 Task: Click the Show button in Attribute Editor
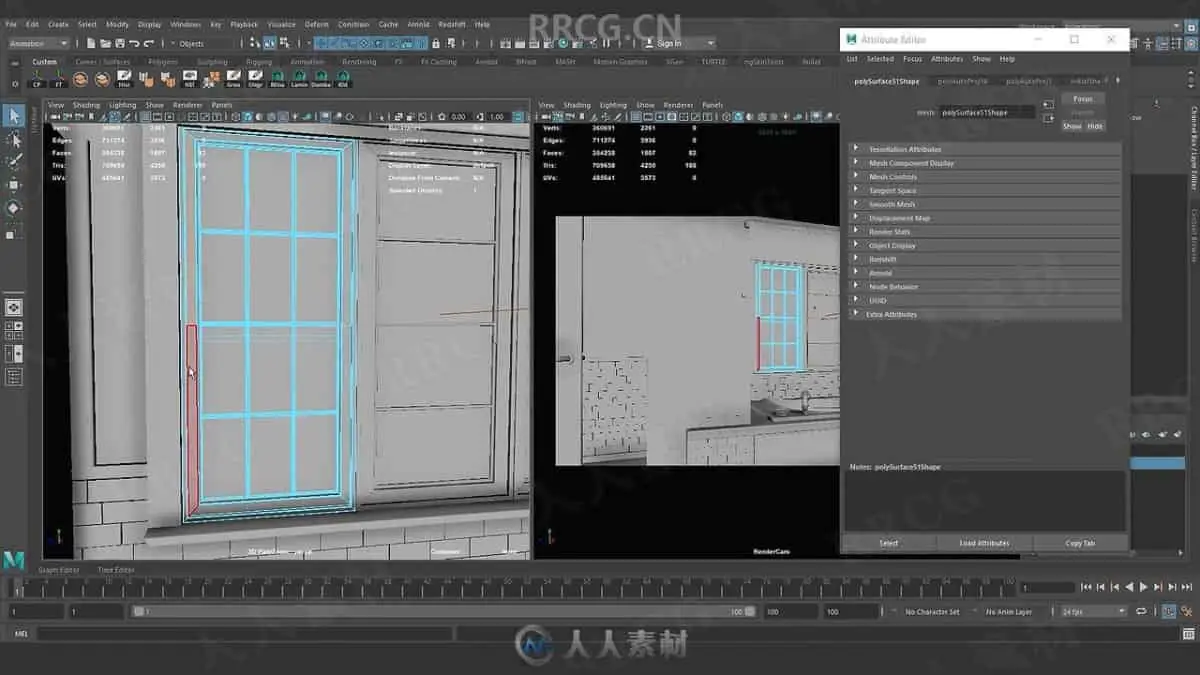(x=1072, y=127)
